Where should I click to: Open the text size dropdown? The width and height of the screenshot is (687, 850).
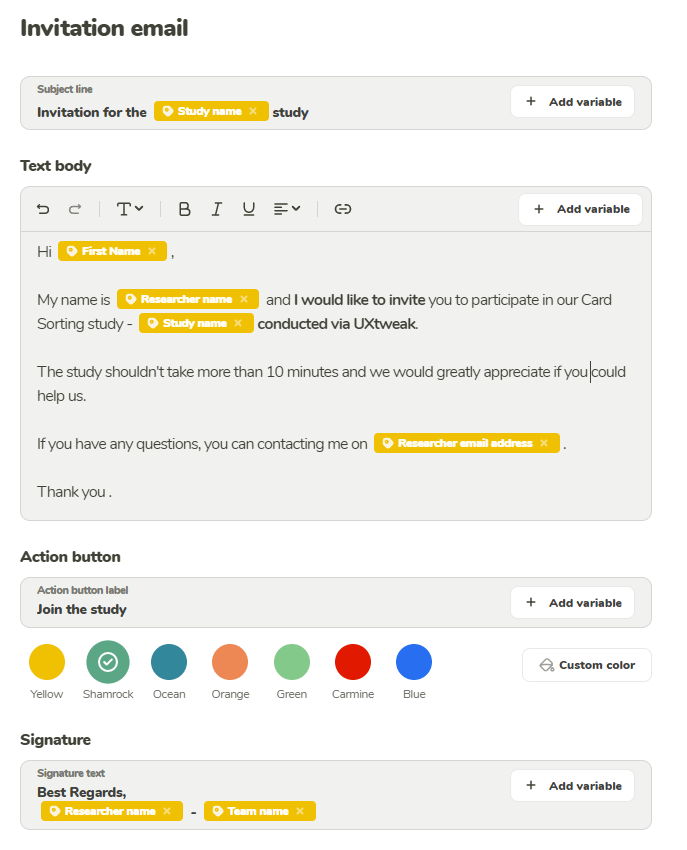130,209
